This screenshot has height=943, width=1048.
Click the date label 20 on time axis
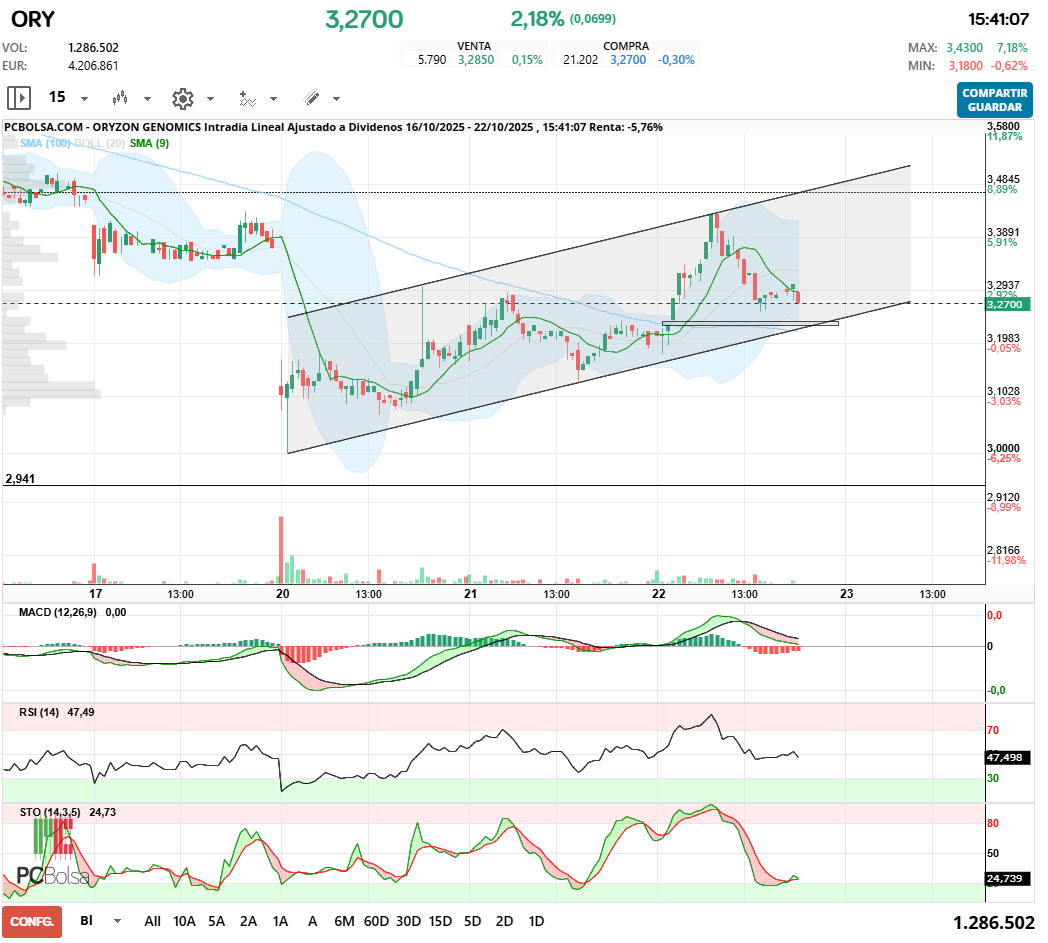coord(283,593)
